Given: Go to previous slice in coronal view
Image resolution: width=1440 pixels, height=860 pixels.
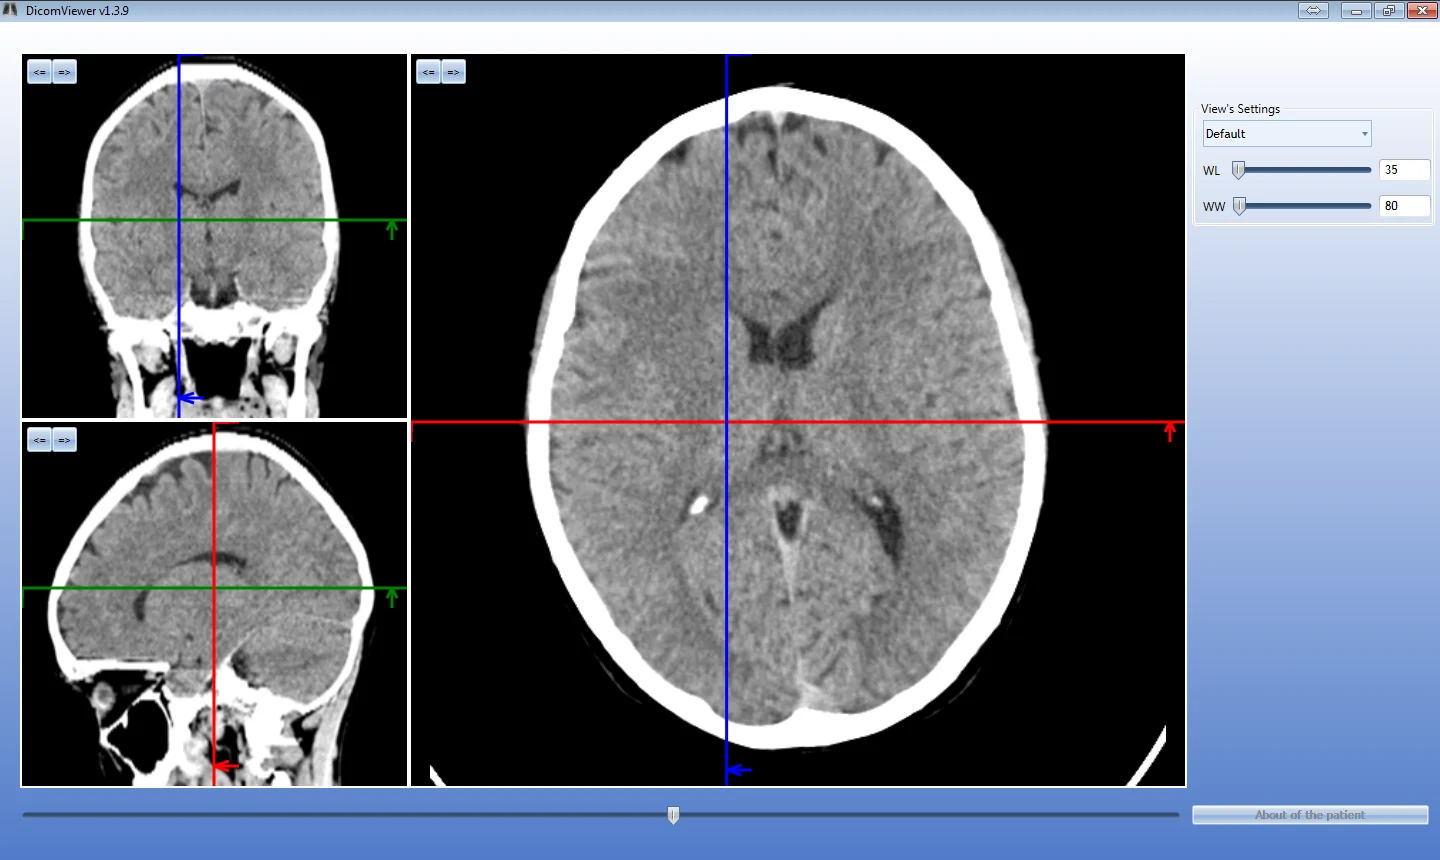Looking at the screenshot, I should 40,72.
